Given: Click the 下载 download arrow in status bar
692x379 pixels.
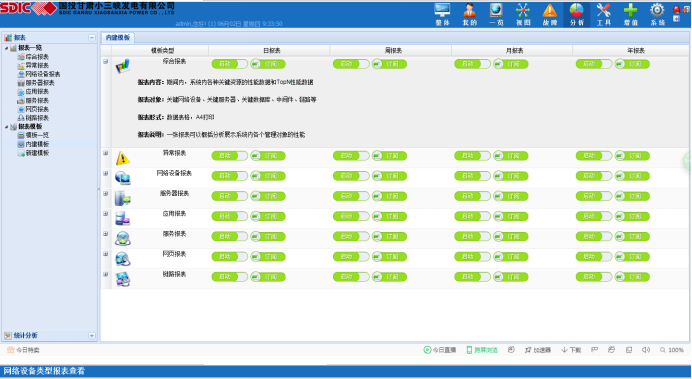Looking at the screenshot, I should (x=571, y=350).
